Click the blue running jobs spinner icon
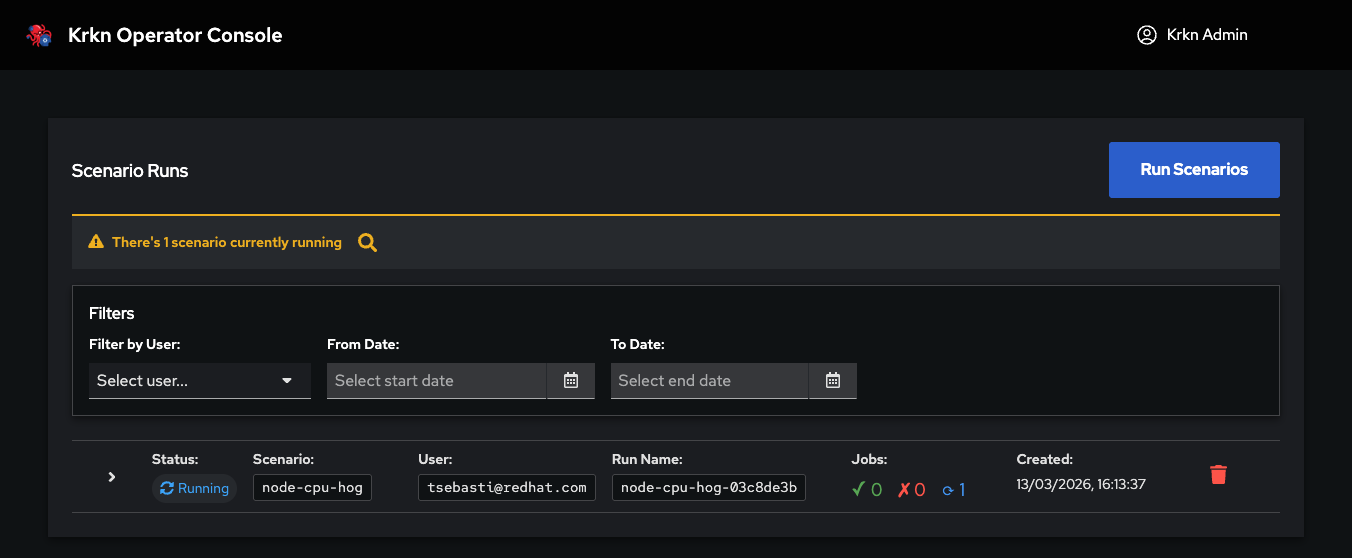This screenshot has height=558, width=1352. 948,490
